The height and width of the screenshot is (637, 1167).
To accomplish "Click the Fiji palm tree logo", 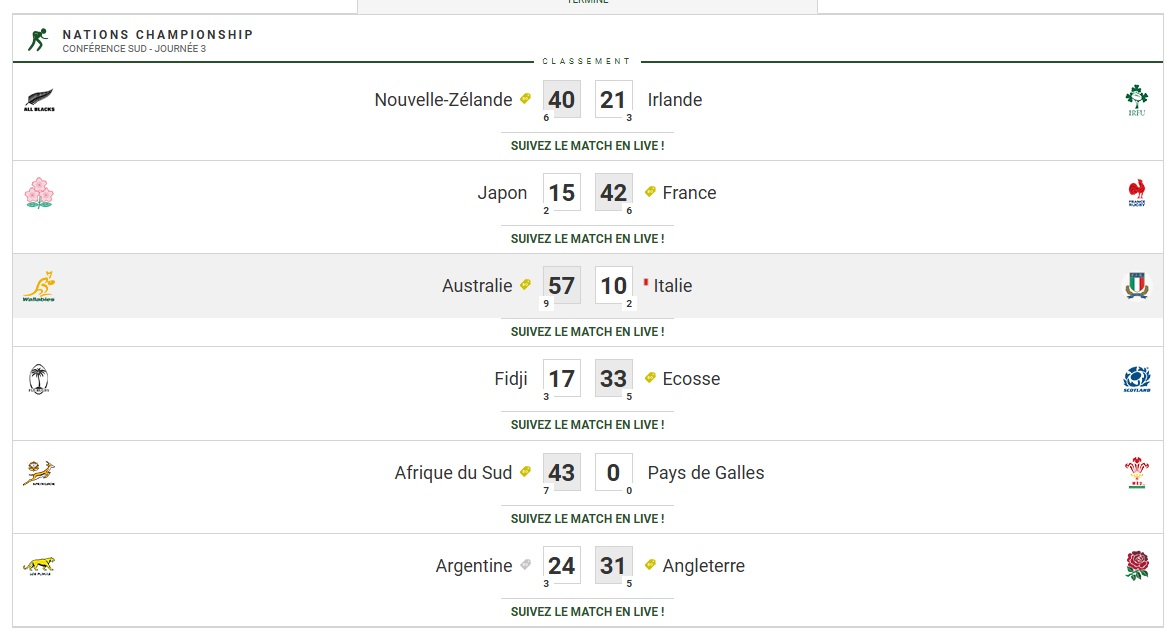I will (x=39, y=379).
